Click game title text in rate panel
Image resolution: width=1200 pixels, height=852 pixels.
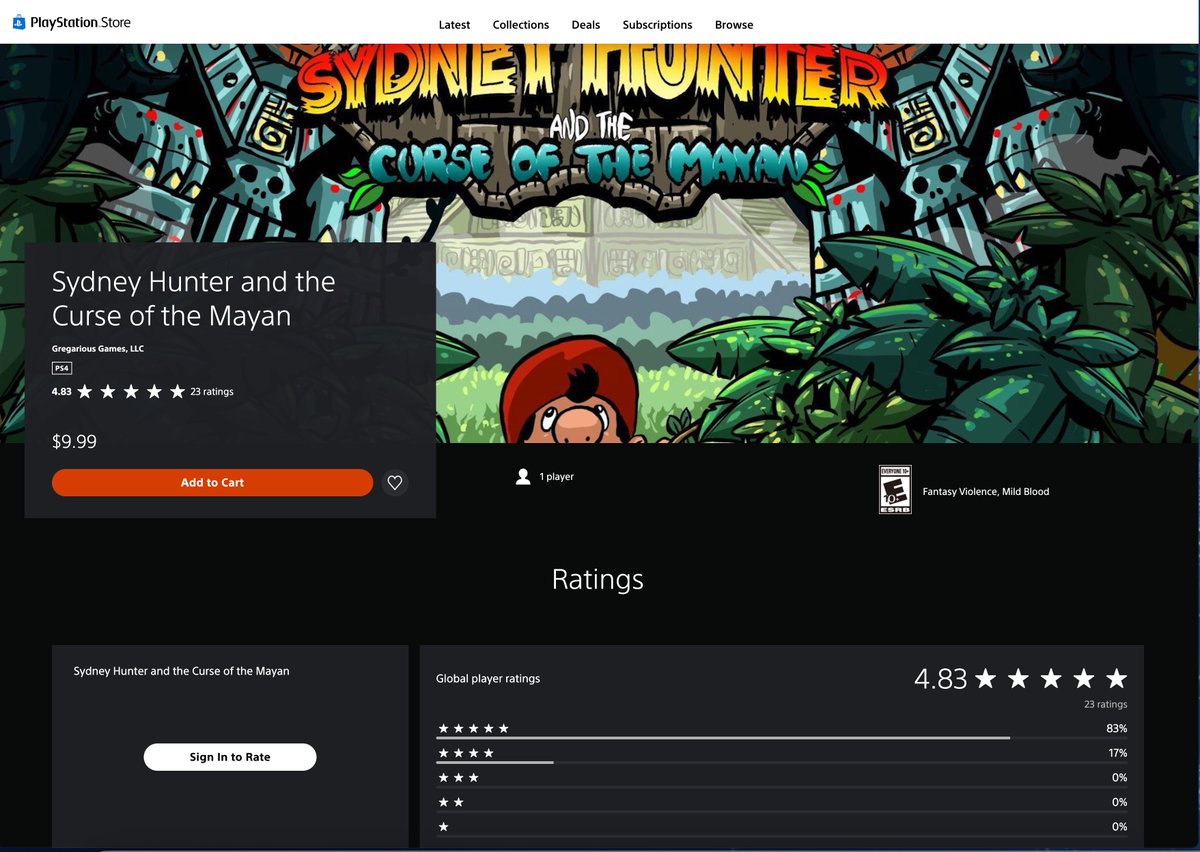(x=181, y=671)
